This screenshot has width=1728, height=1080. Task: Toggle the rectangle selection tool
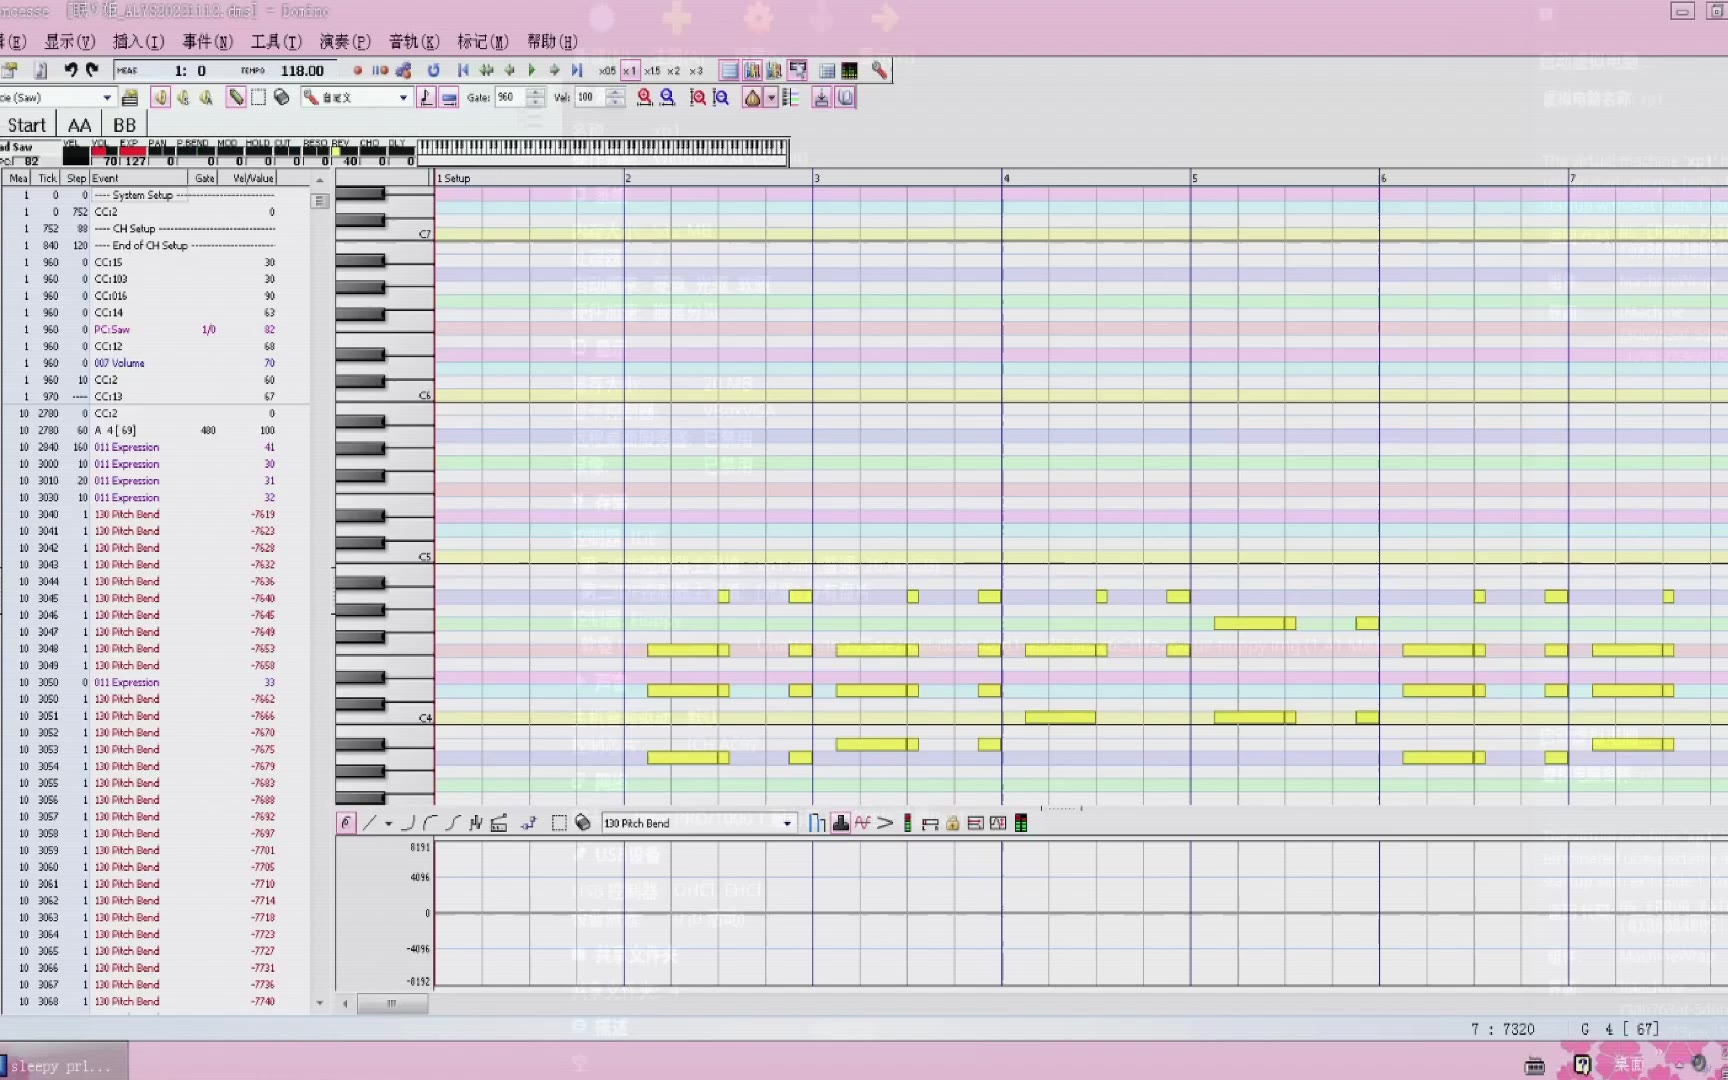[259, 98]
